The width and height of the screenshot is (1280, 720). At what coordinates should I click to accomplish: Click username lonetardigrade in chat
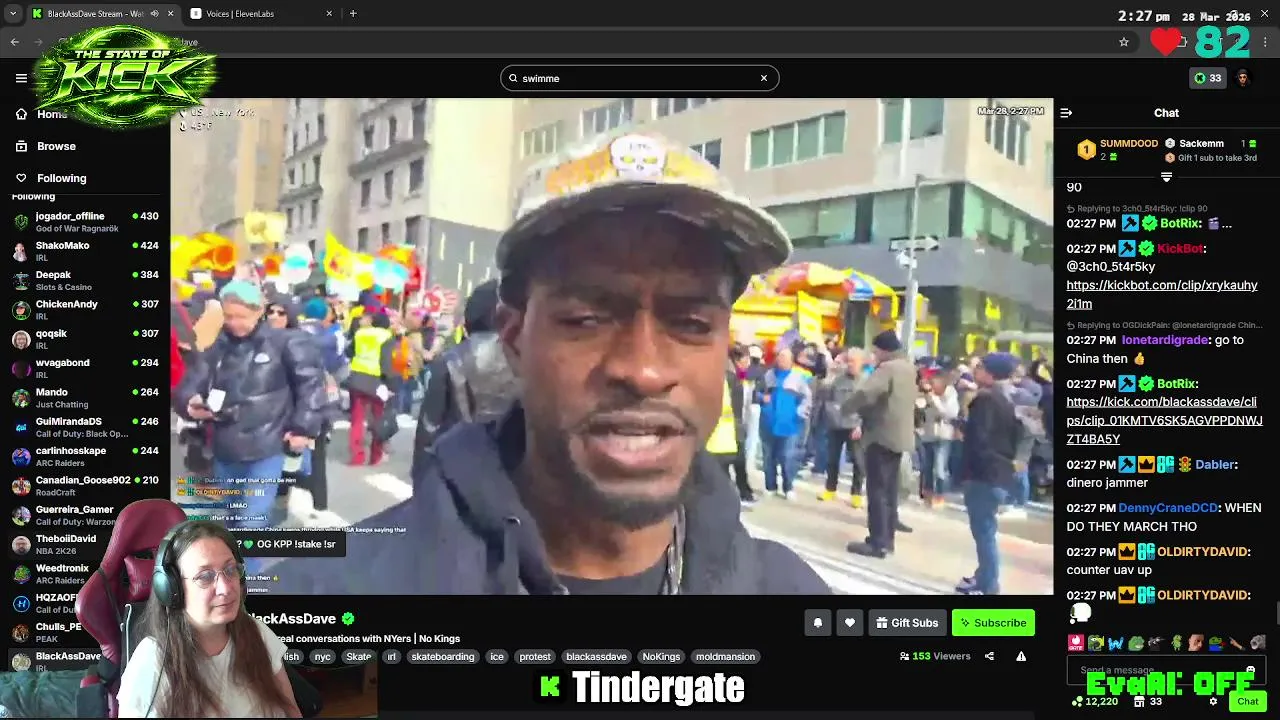click(x=1164, y=340)
